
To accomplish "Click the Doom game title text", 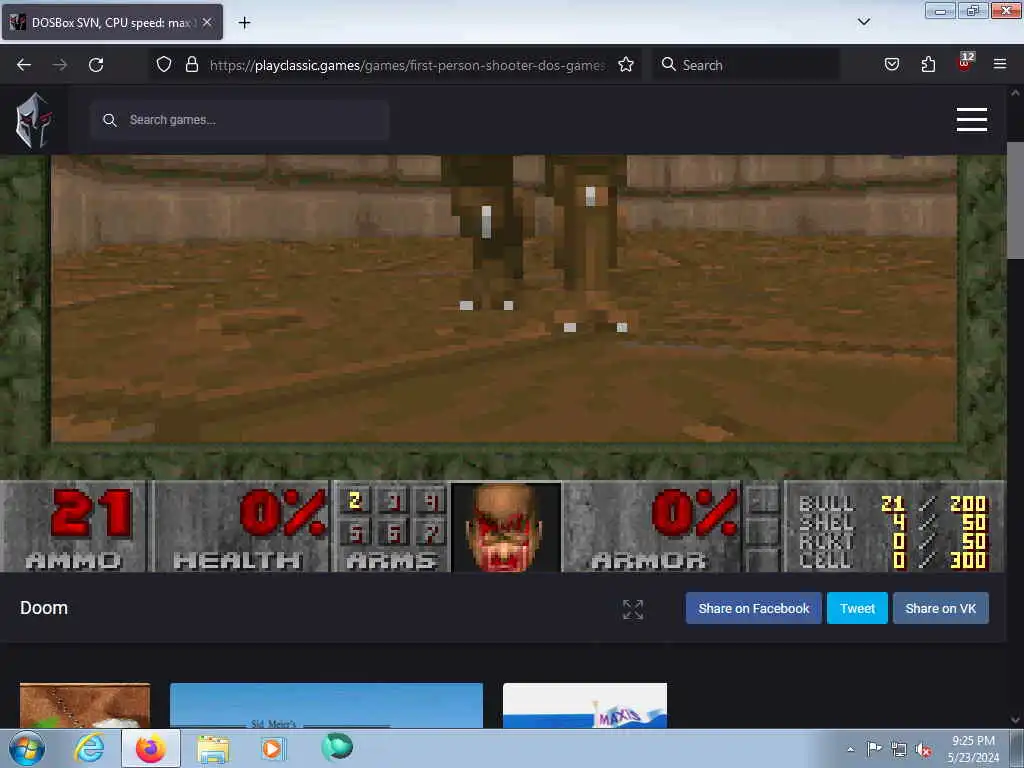I will (x=44, y=608).
